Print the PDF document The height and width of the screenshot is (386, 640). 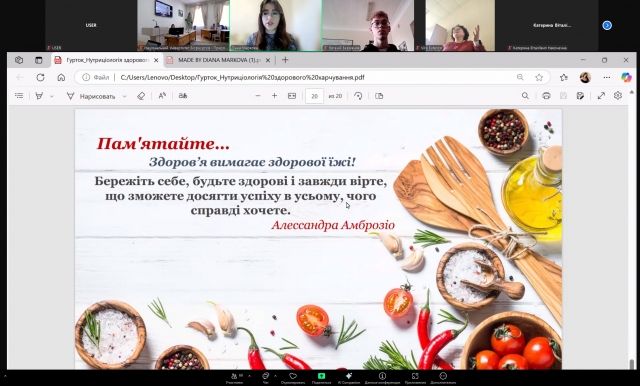click(546, 96)
